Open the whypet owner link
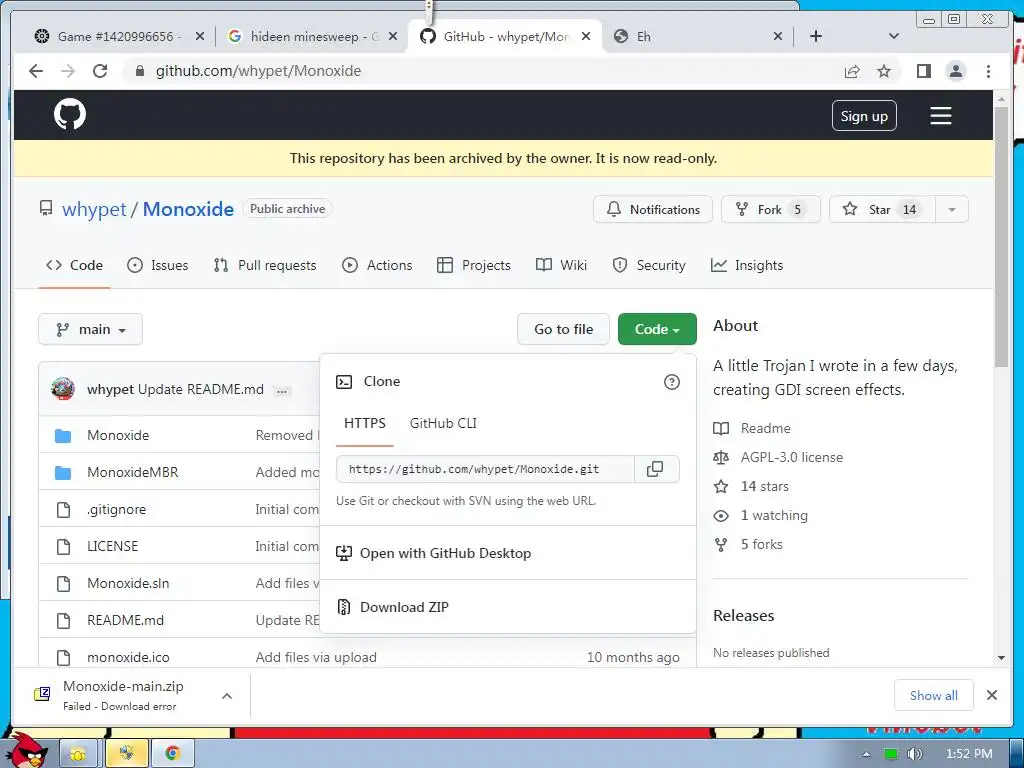Image resolution: width=1024 pixels, height=768 pixels. [94, 209]
